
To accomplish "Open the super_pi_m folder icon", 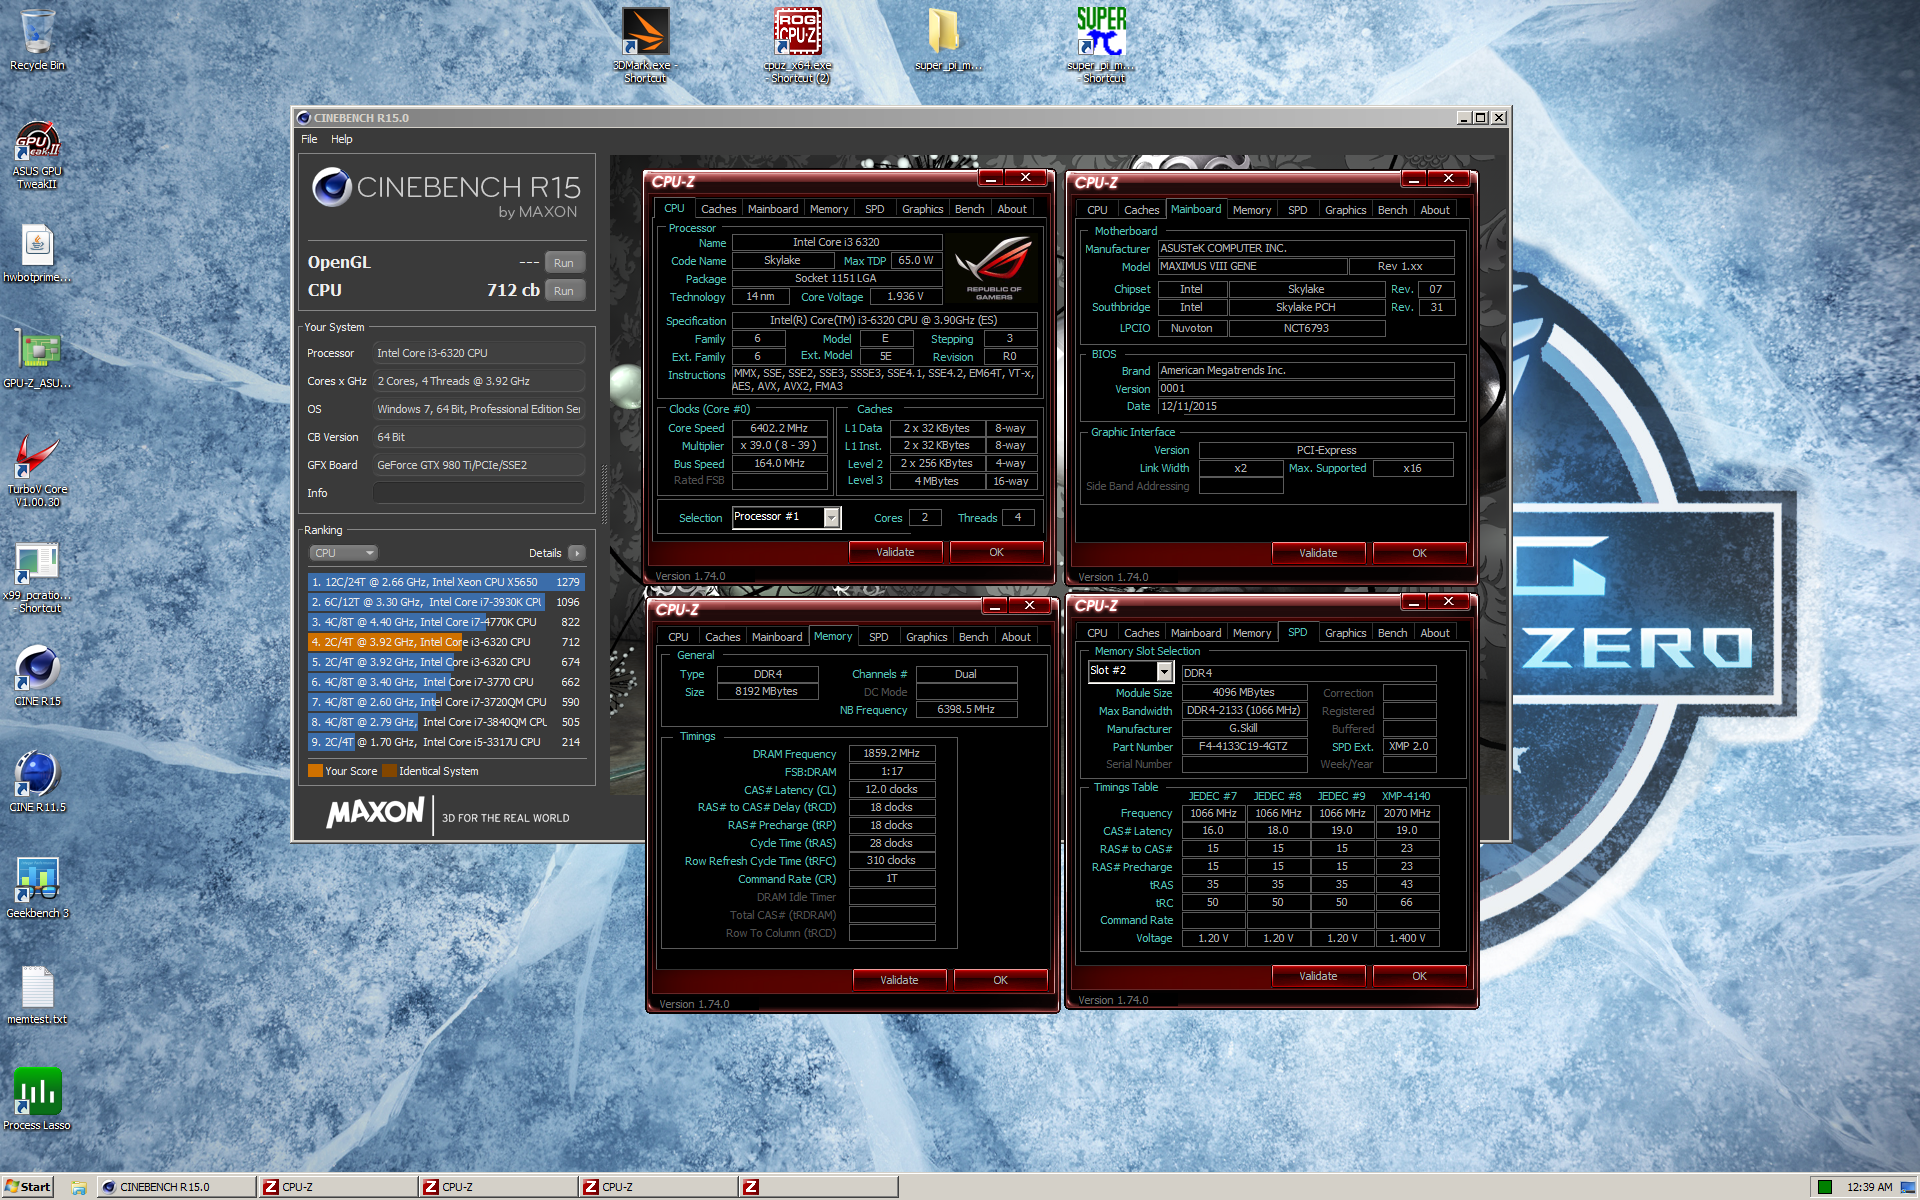I will pyautogui.click(x=947, y=40).
